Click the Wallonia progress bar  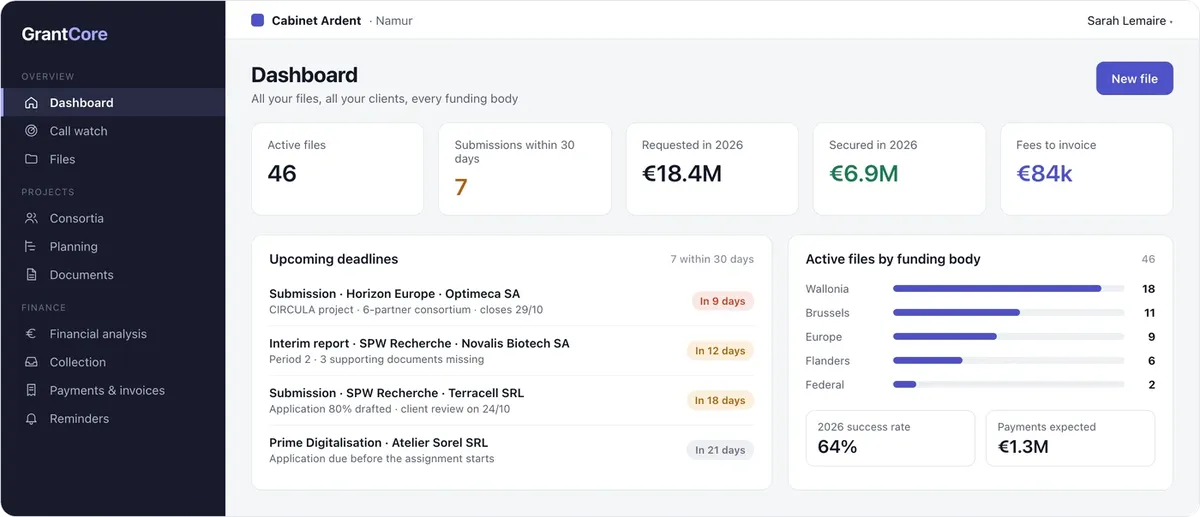tap(1009, 289)
